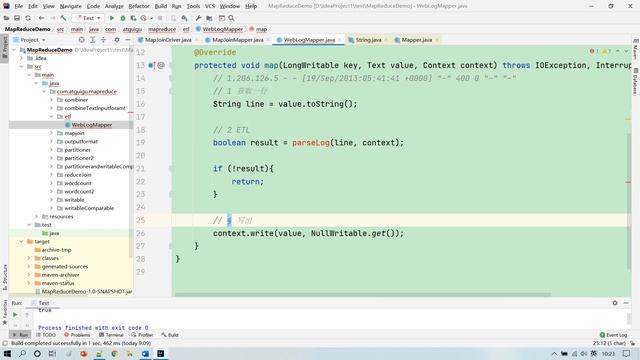Select WebLogMapper in project tree
This screenshot has width=640, height=360.
coord(91,125)
